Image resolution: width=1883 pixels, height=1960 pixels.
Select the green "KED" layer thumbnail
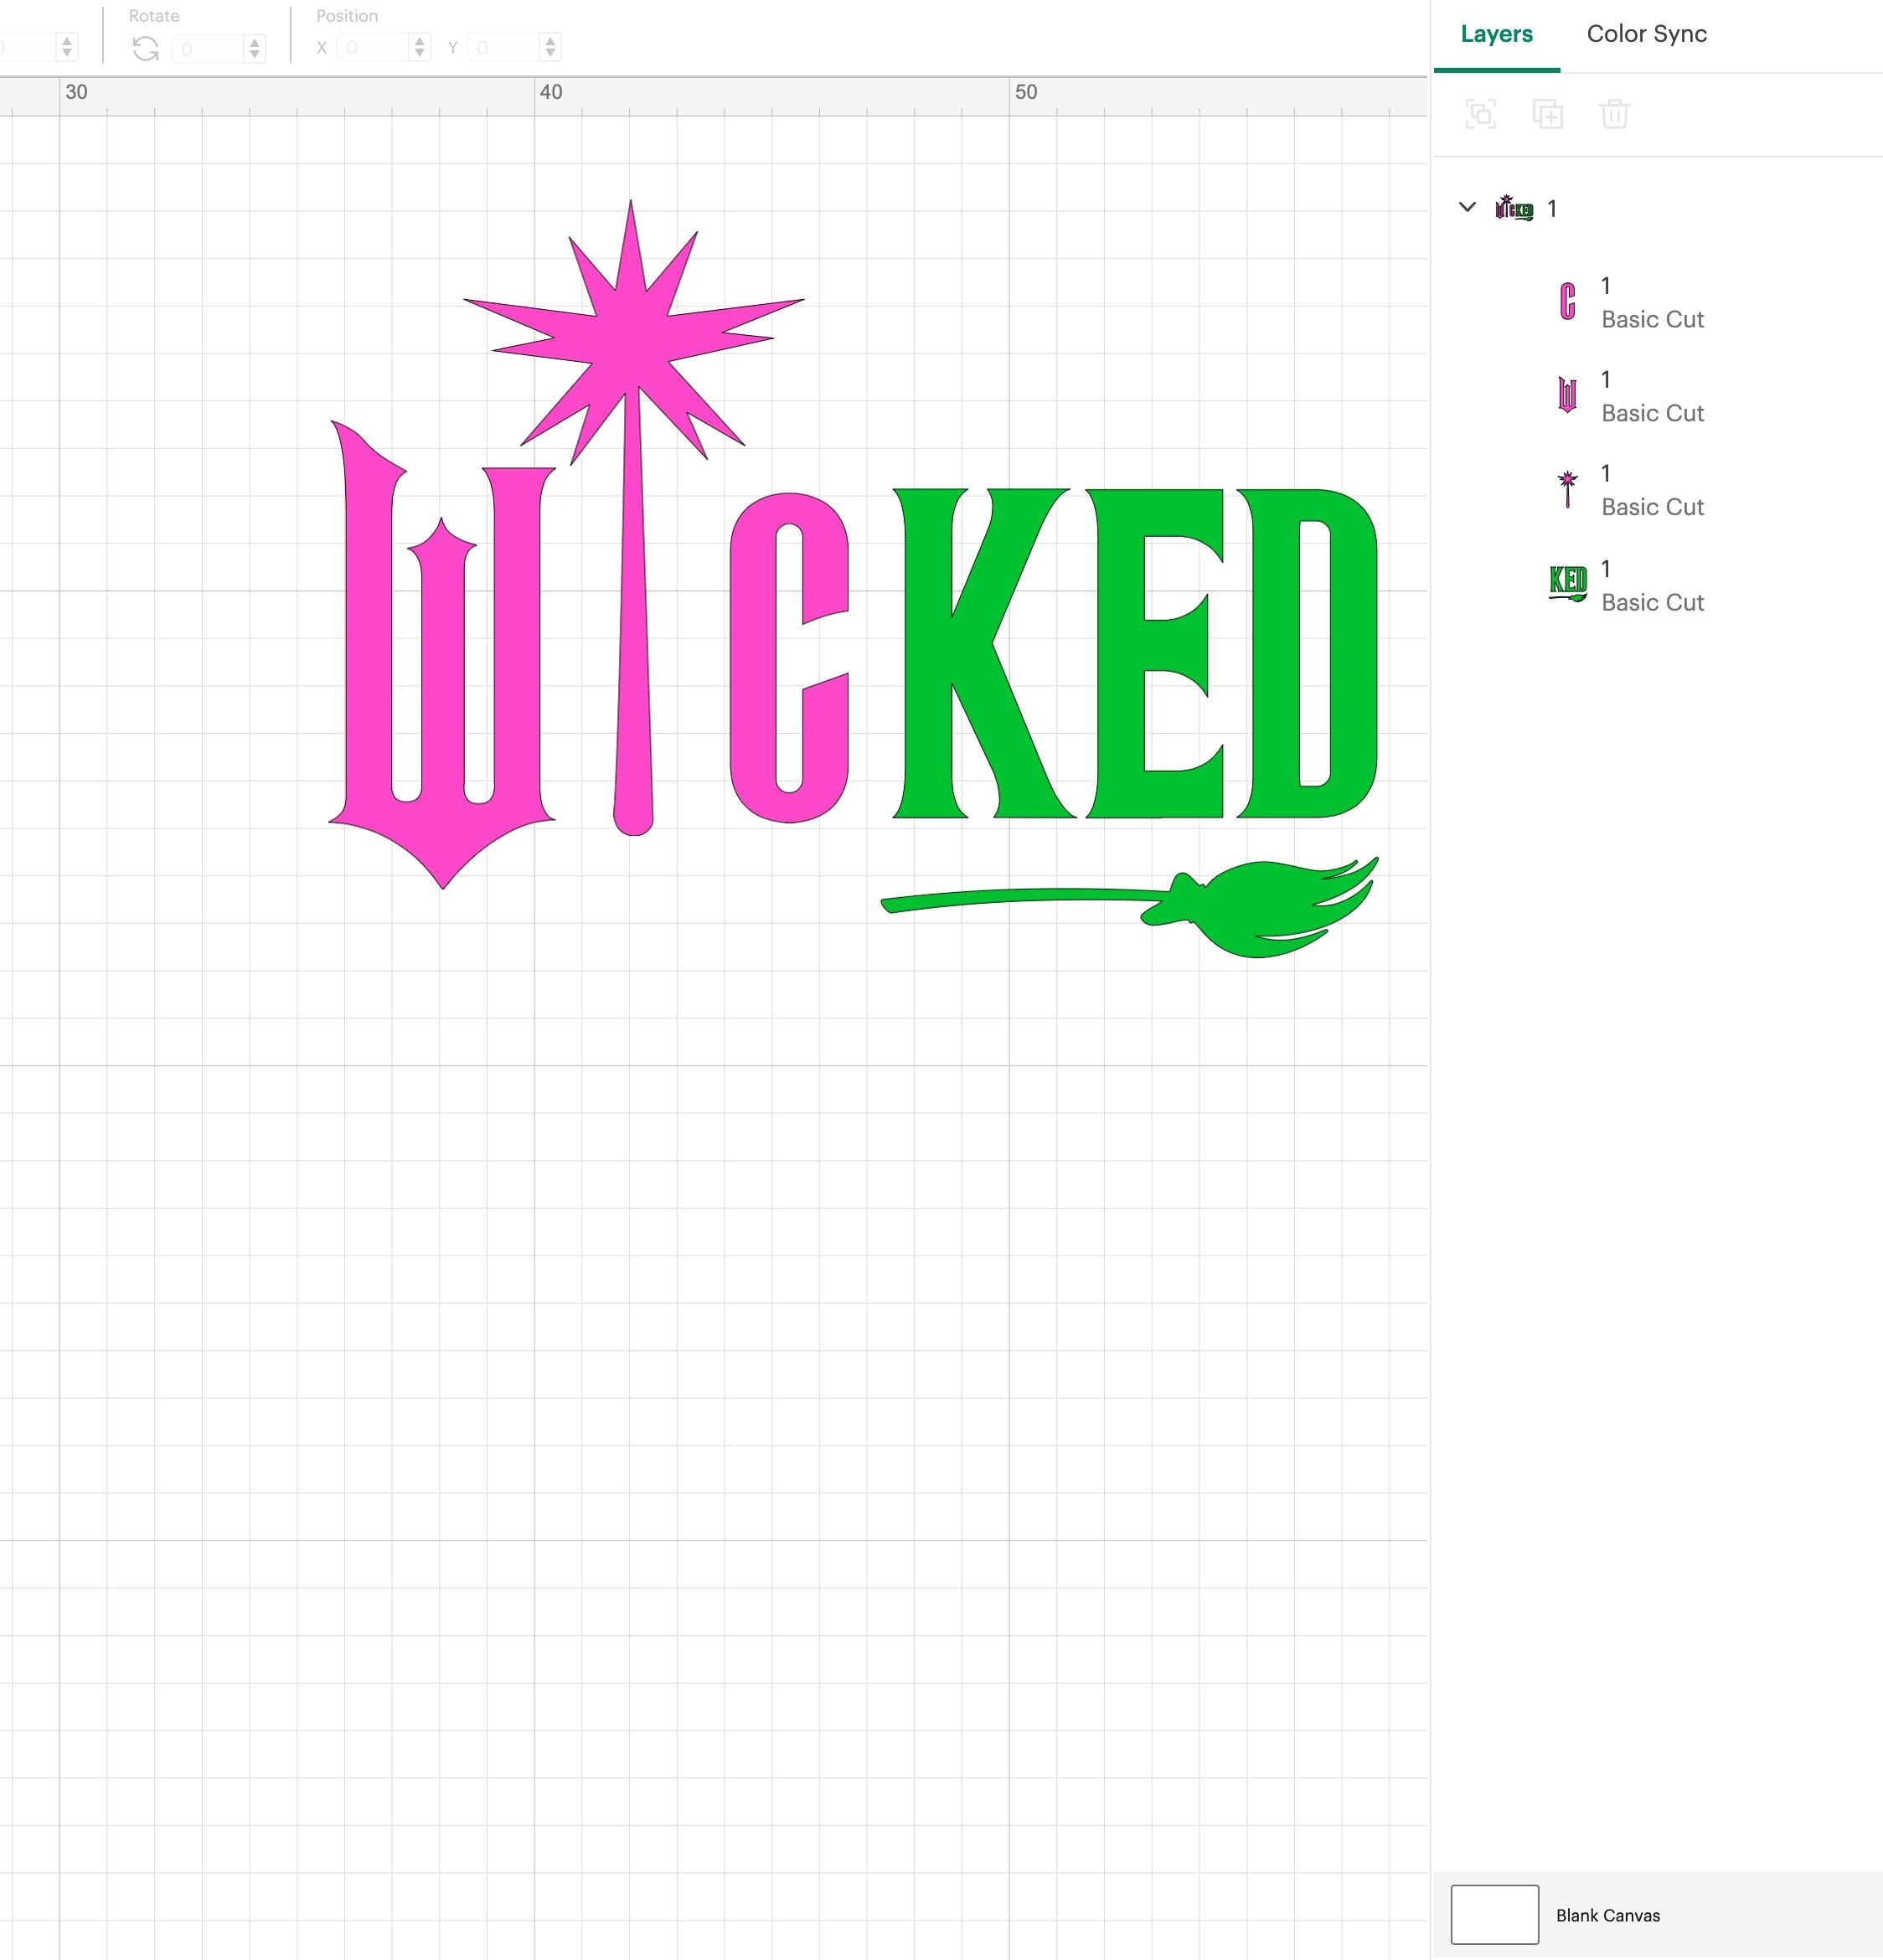point(1570,583)
